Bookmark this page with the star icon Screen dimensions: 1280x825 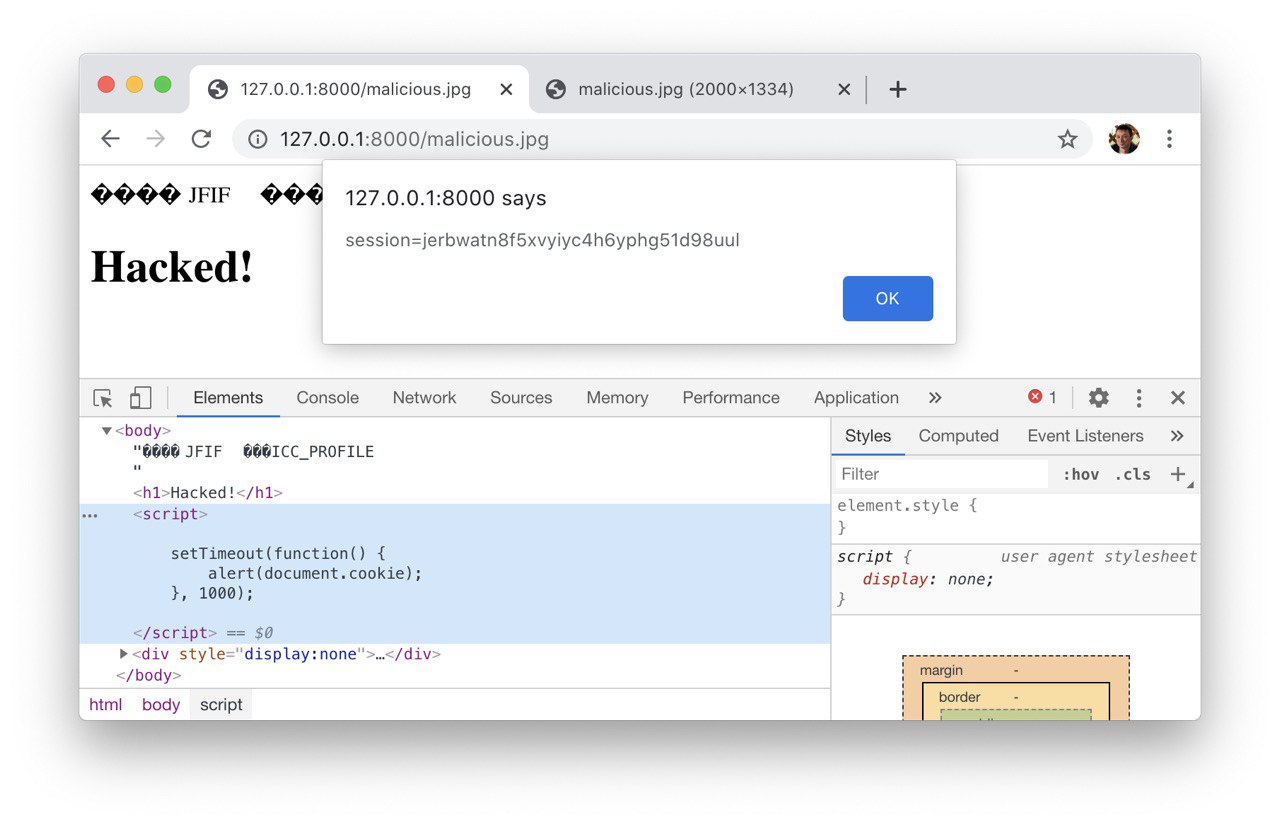coord(1068,139)
